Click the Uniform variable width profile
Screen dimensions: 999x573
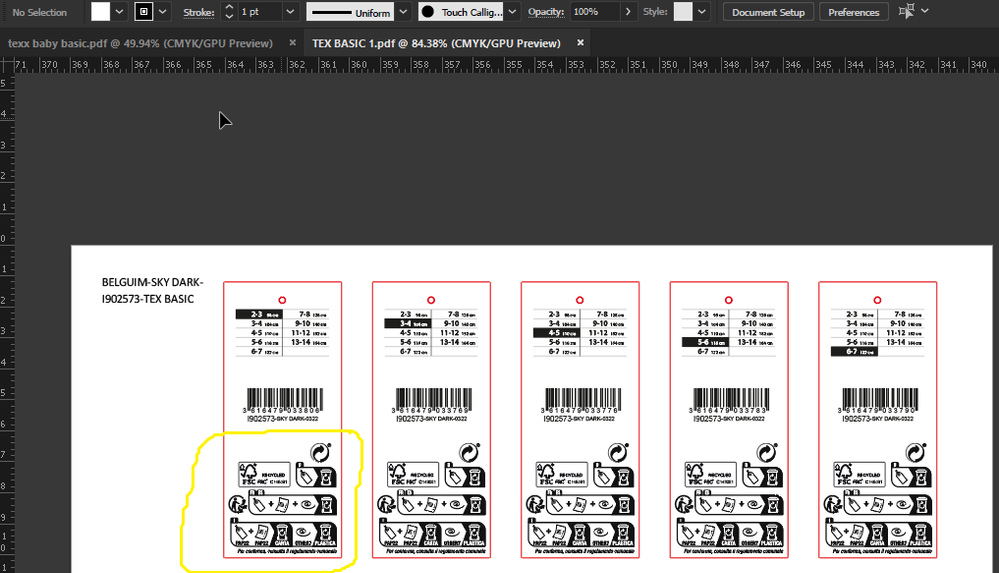pyautogui.click(x=350, y=12)
